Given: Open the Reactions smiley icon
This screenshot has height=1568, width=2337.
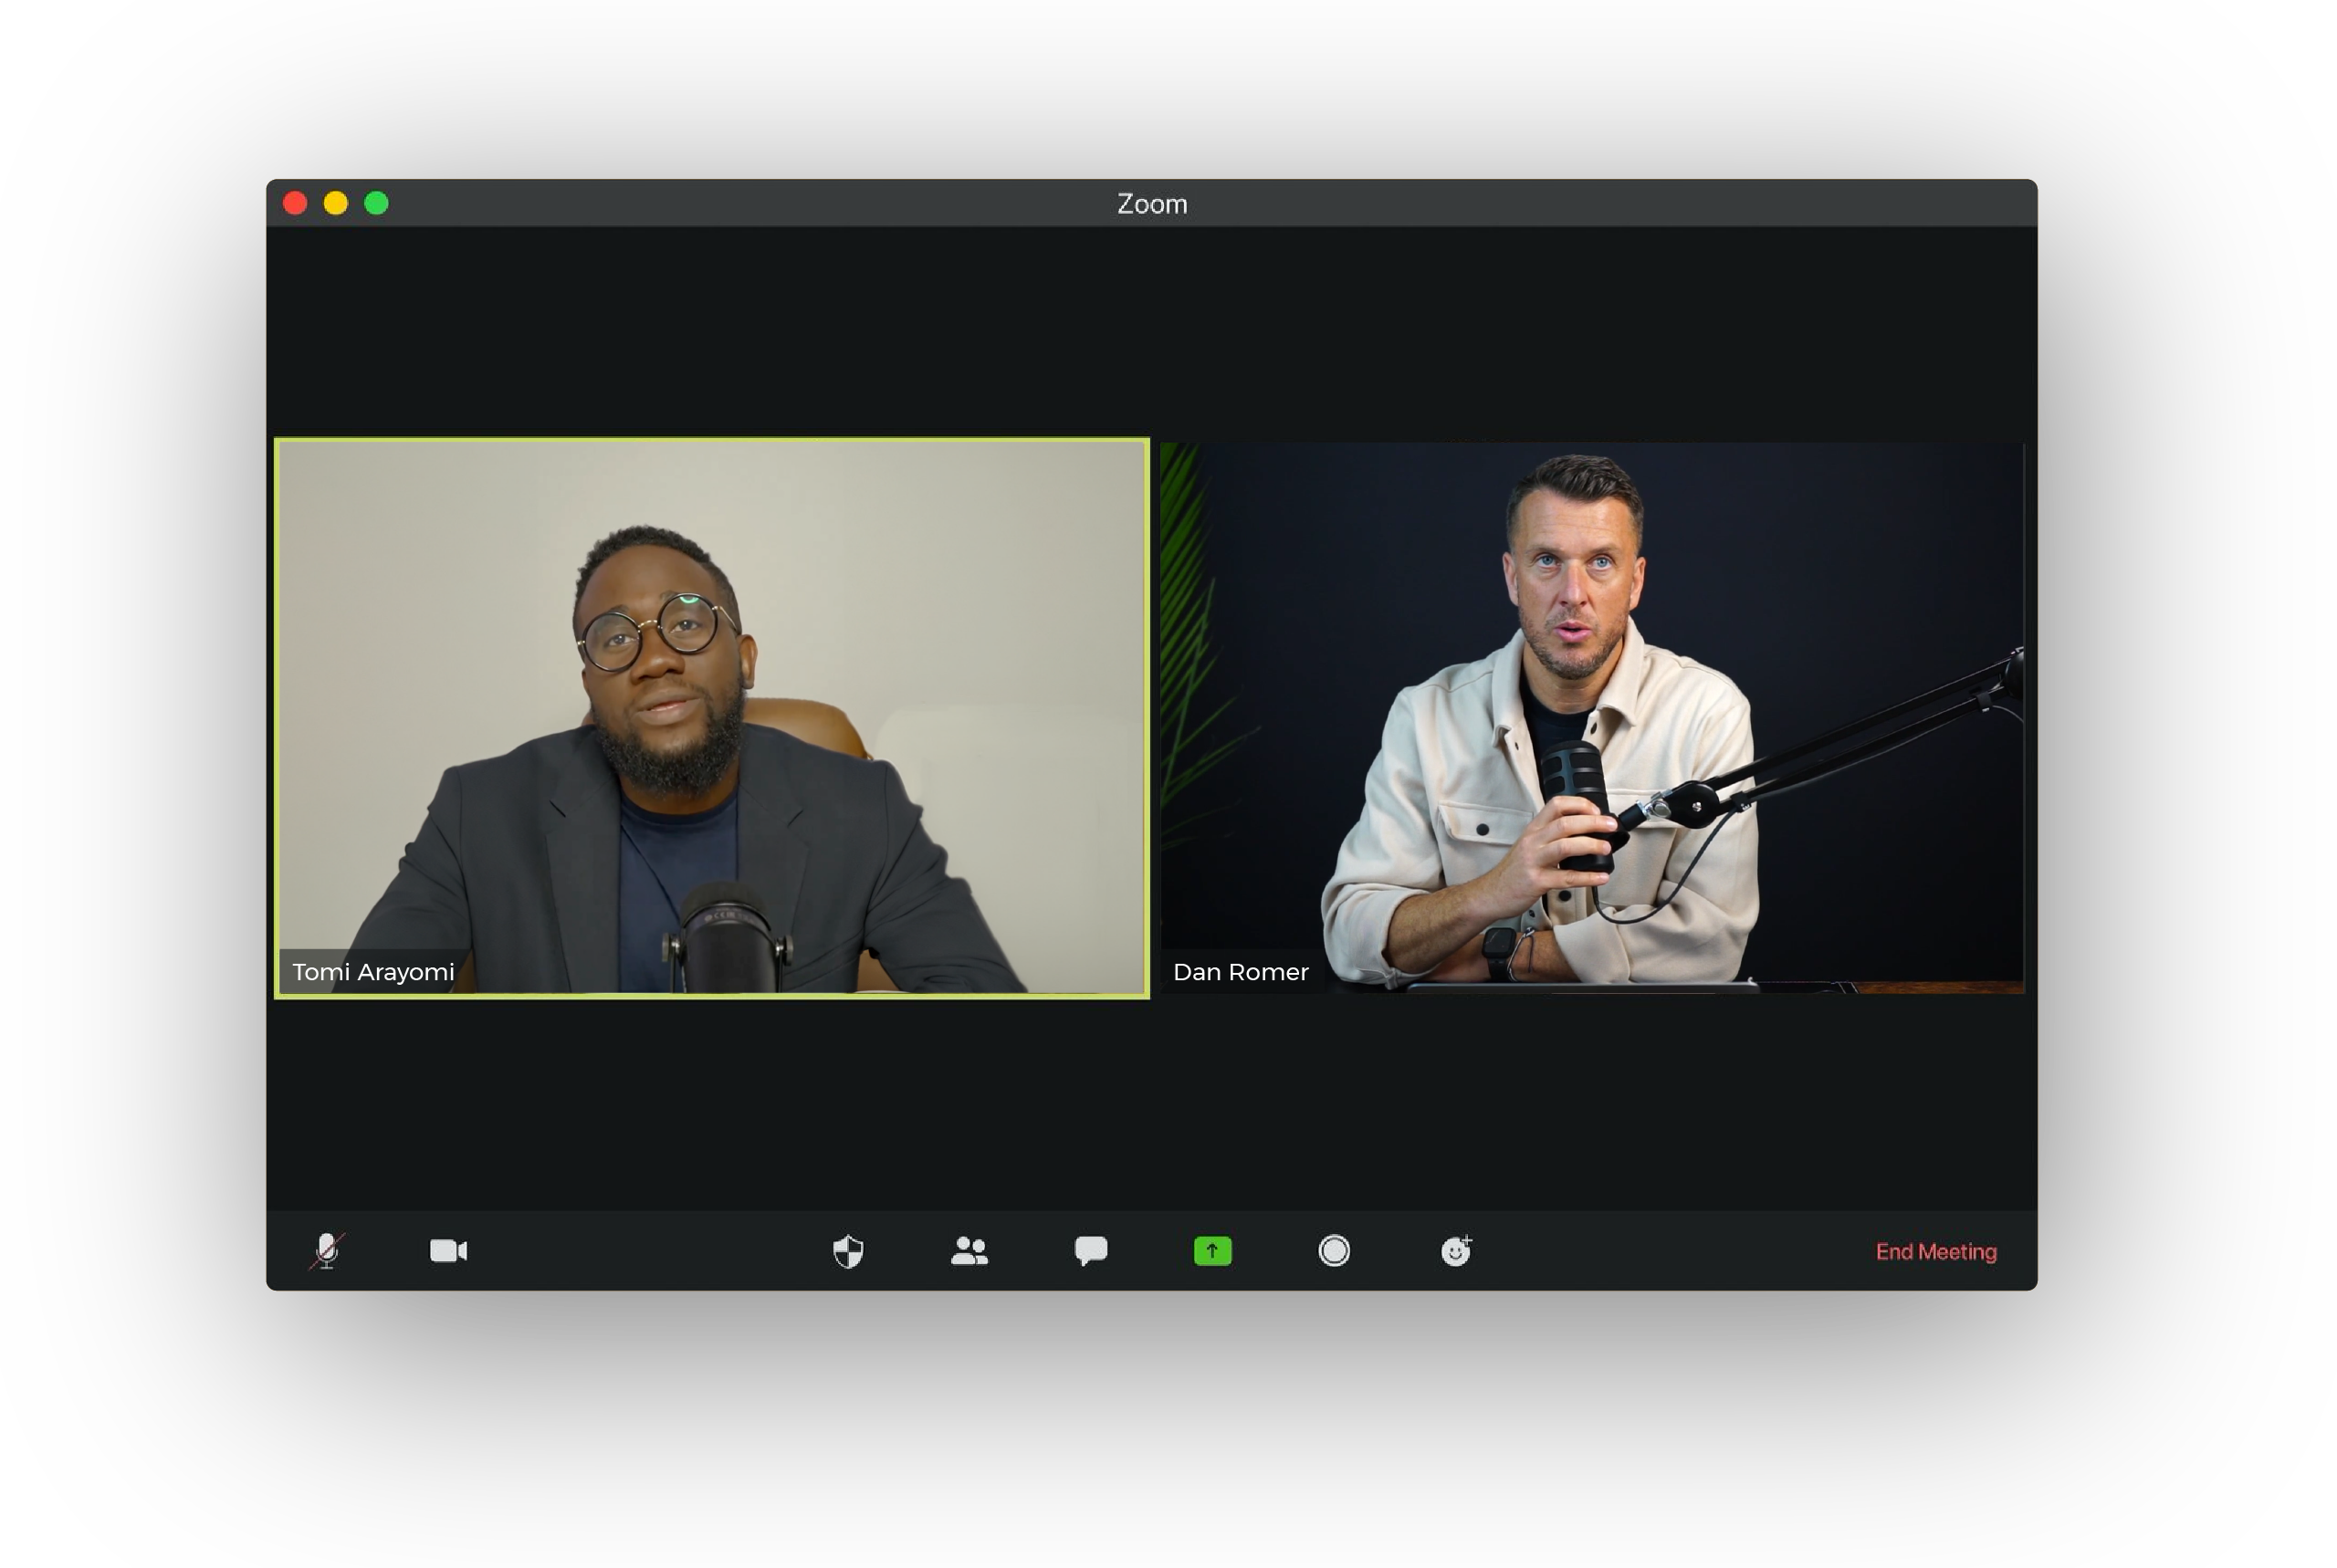Looking at the screenshot, I should pos(1456,1251).
